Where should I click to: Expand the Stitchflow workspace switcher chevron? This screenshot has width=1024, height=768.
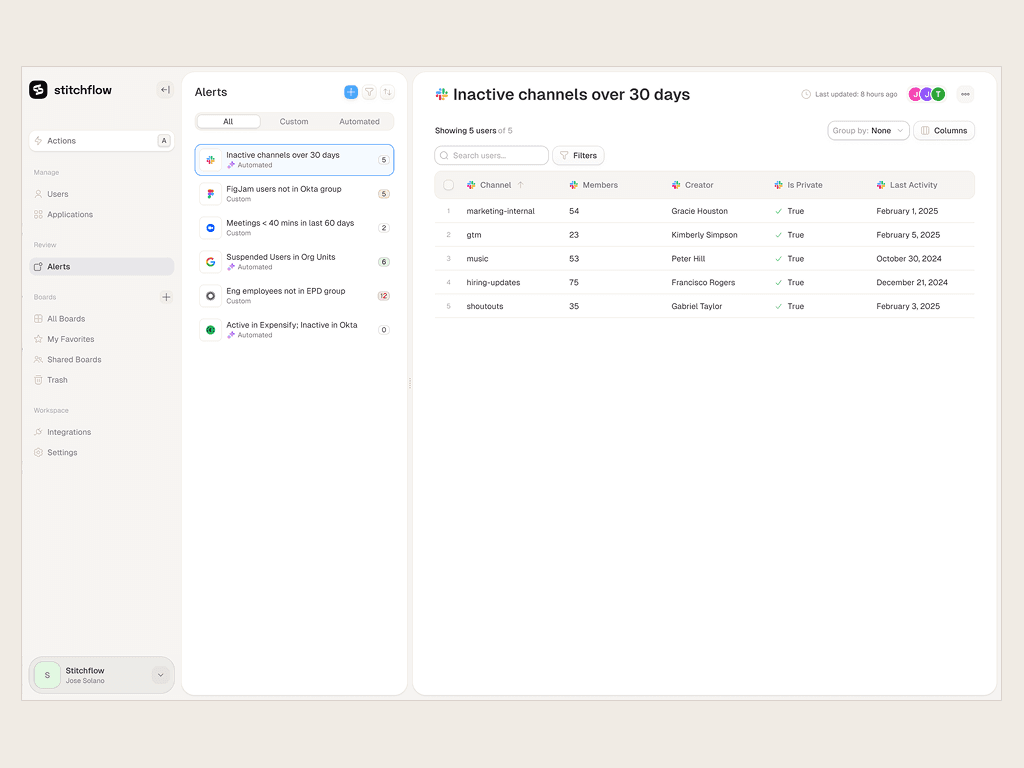click(160, 675)
